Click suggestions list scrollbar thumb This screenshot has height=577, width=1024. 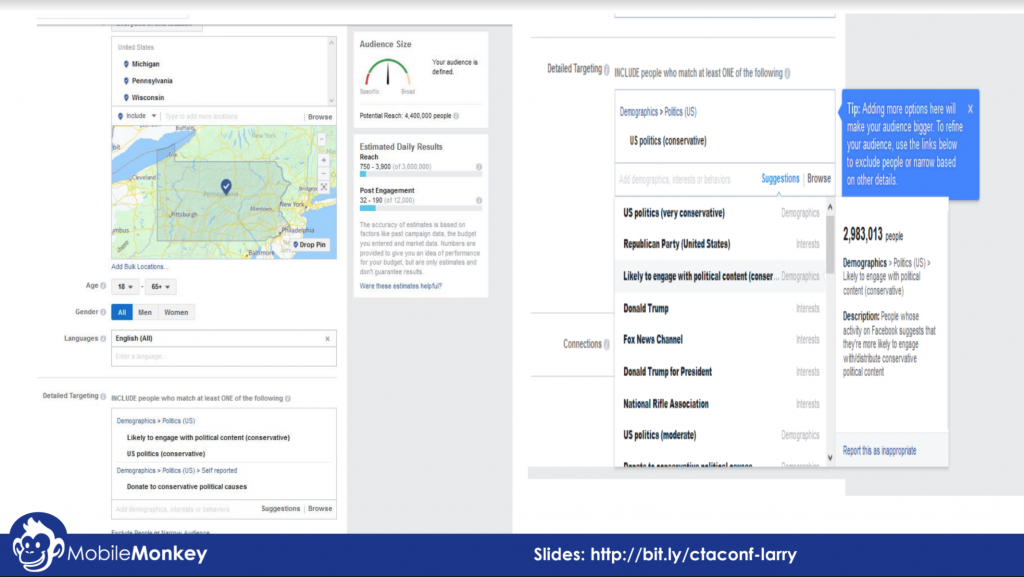tap(830, 244)
